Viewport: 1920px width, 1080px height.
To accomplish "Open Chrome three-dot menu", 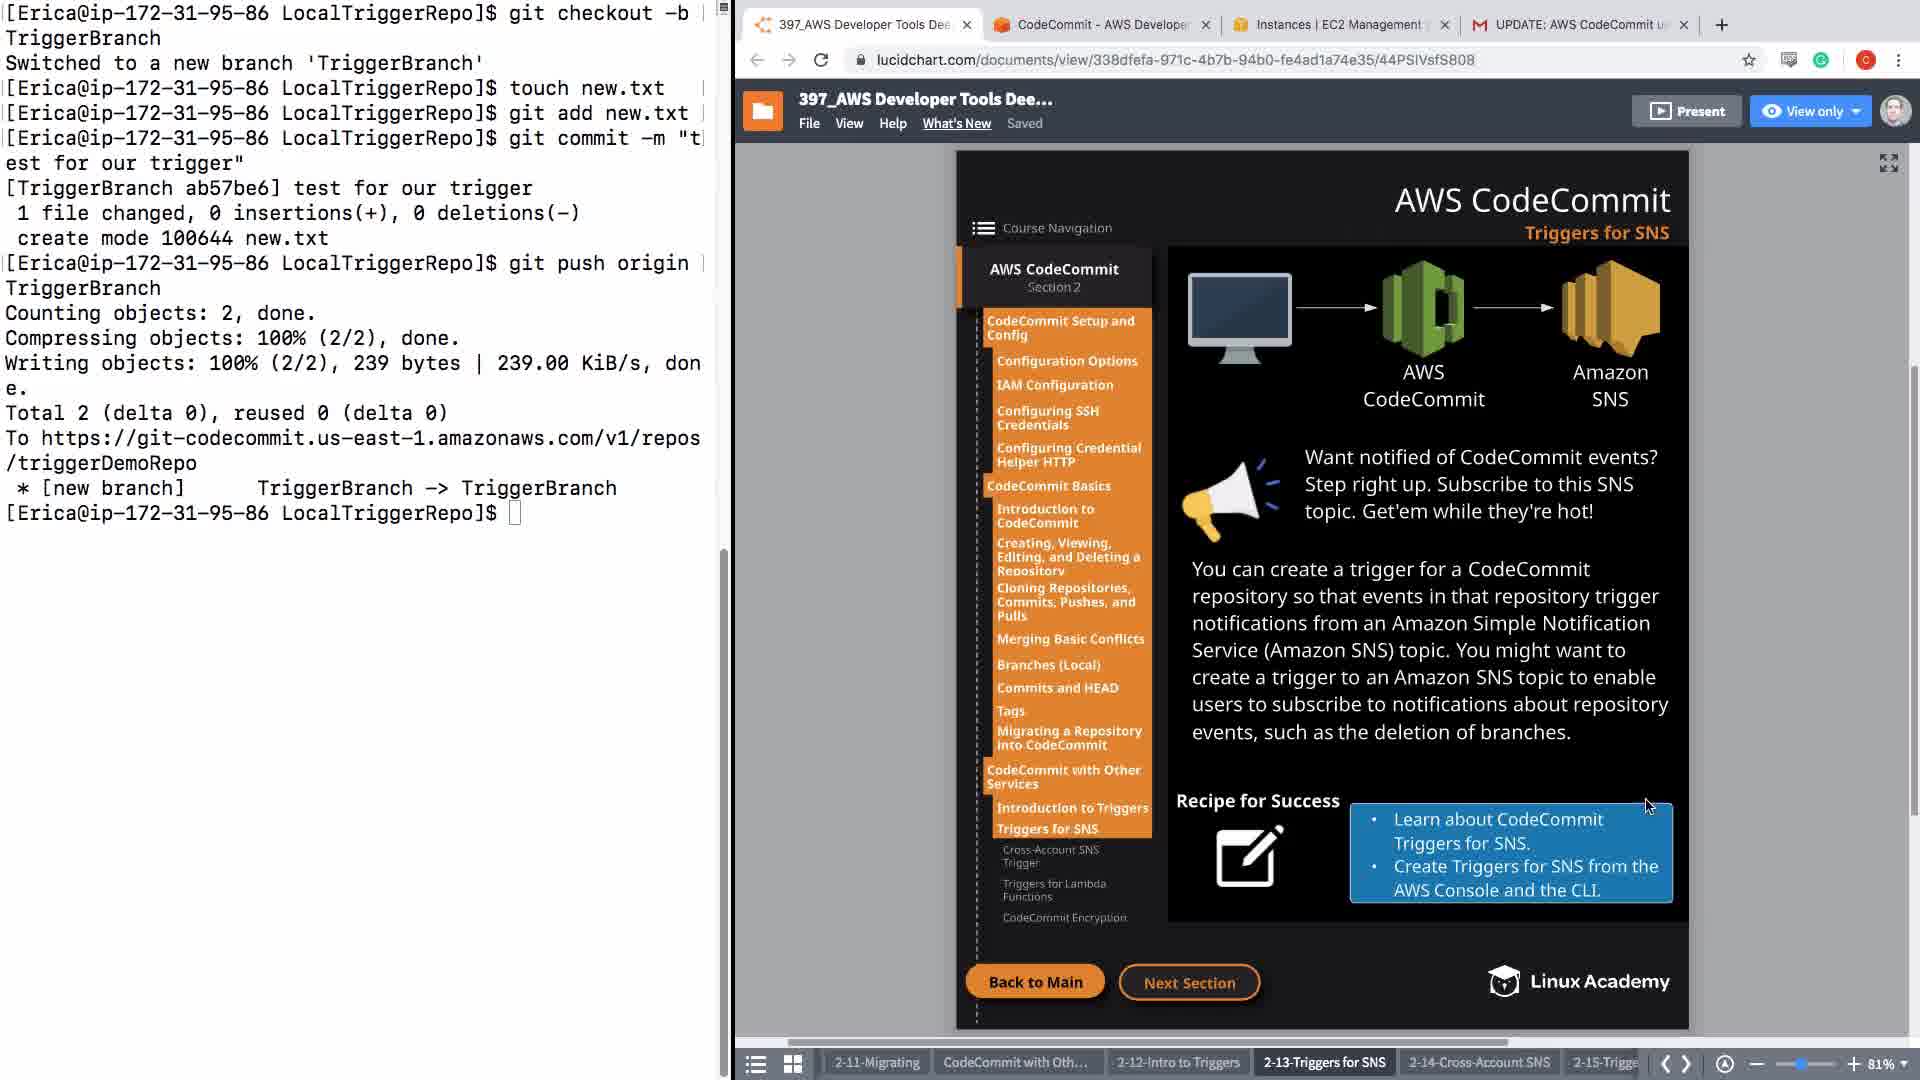I will [x=1898, y=60].
